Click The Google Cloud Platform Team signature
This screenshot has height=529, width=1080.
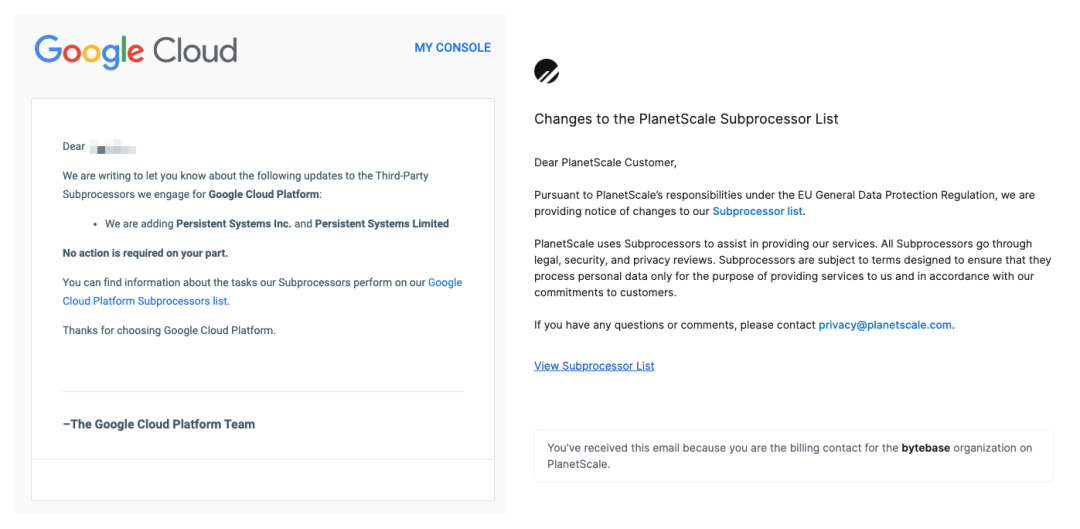pyautogui.click(x=159, y=424)
